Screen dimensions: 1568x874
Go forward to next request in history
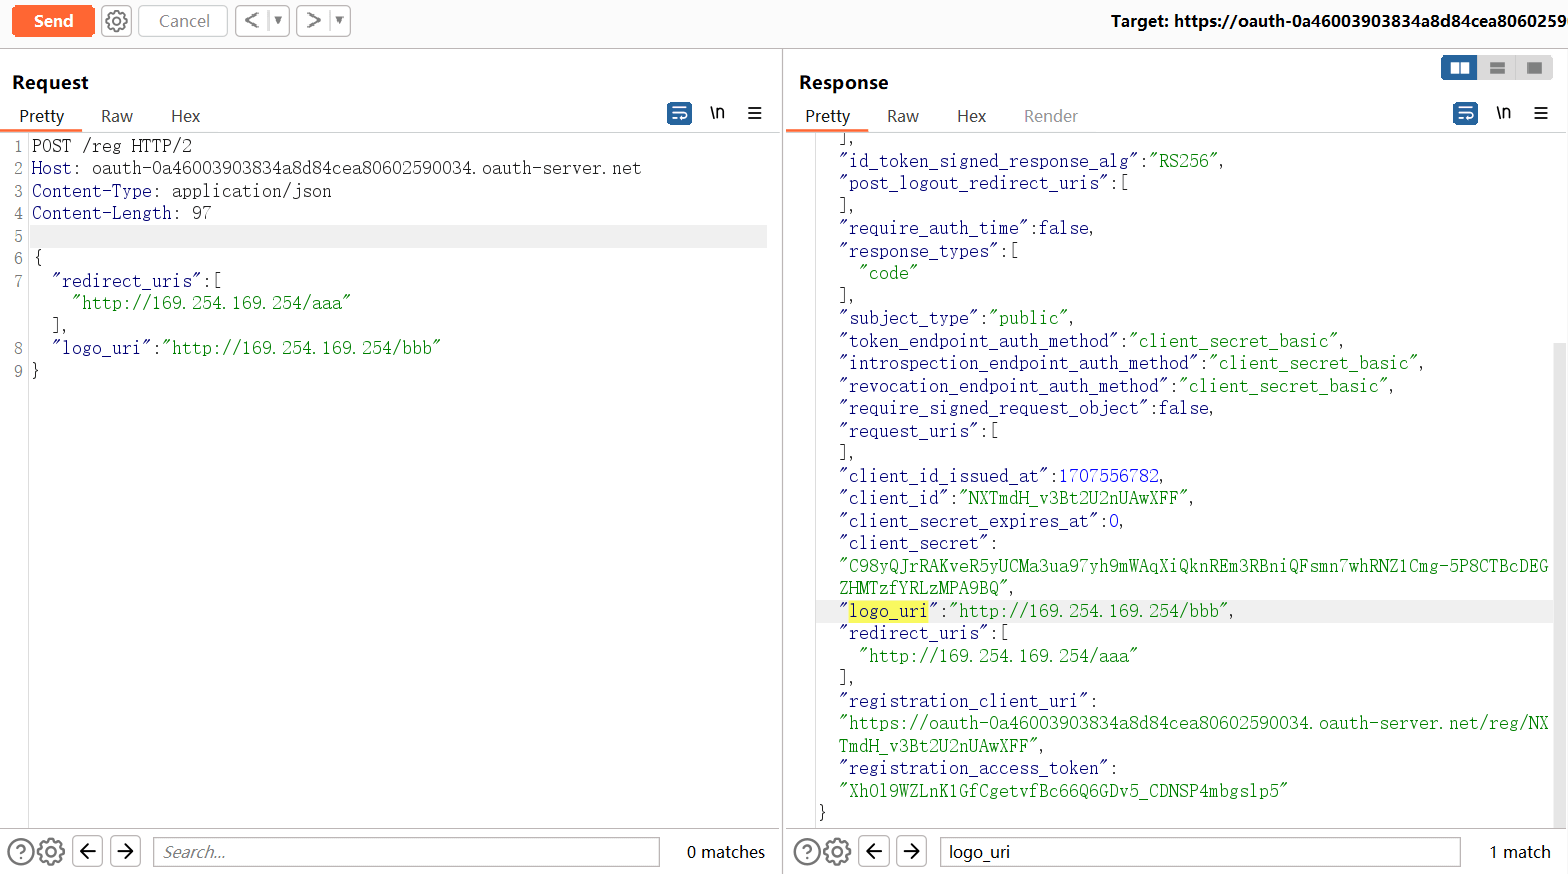coord(313,21)
